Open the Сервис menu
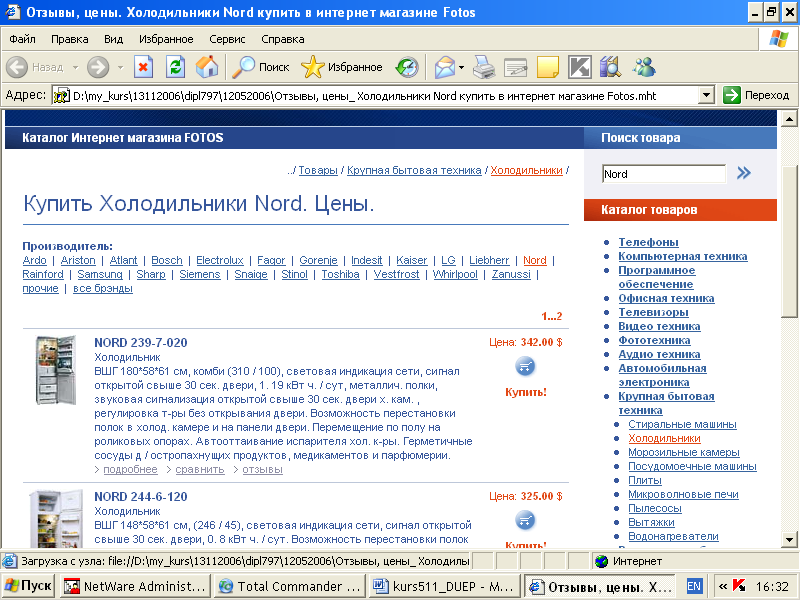The width and height of the screenshot is (800, 600). [227, 39]
